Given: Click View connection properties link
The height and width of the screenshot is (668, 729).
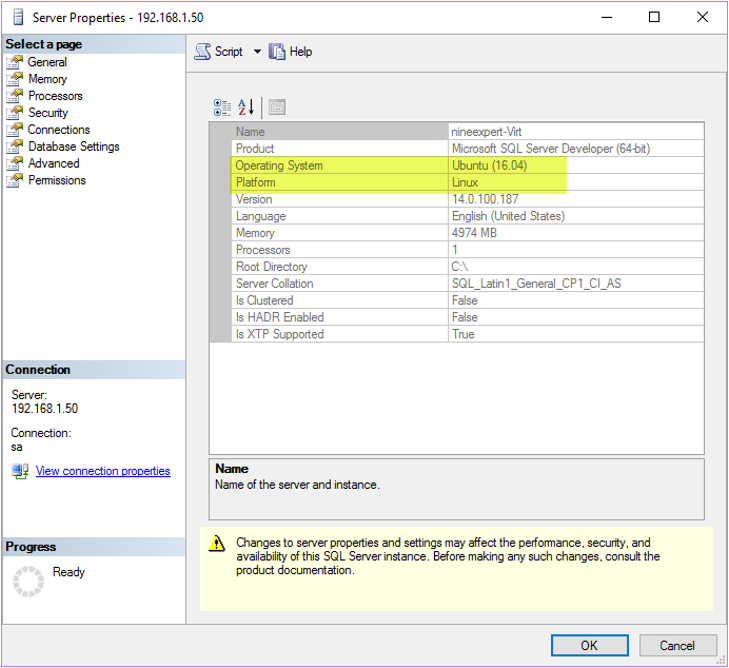Looking at the screenshot, I should [102, 471].
